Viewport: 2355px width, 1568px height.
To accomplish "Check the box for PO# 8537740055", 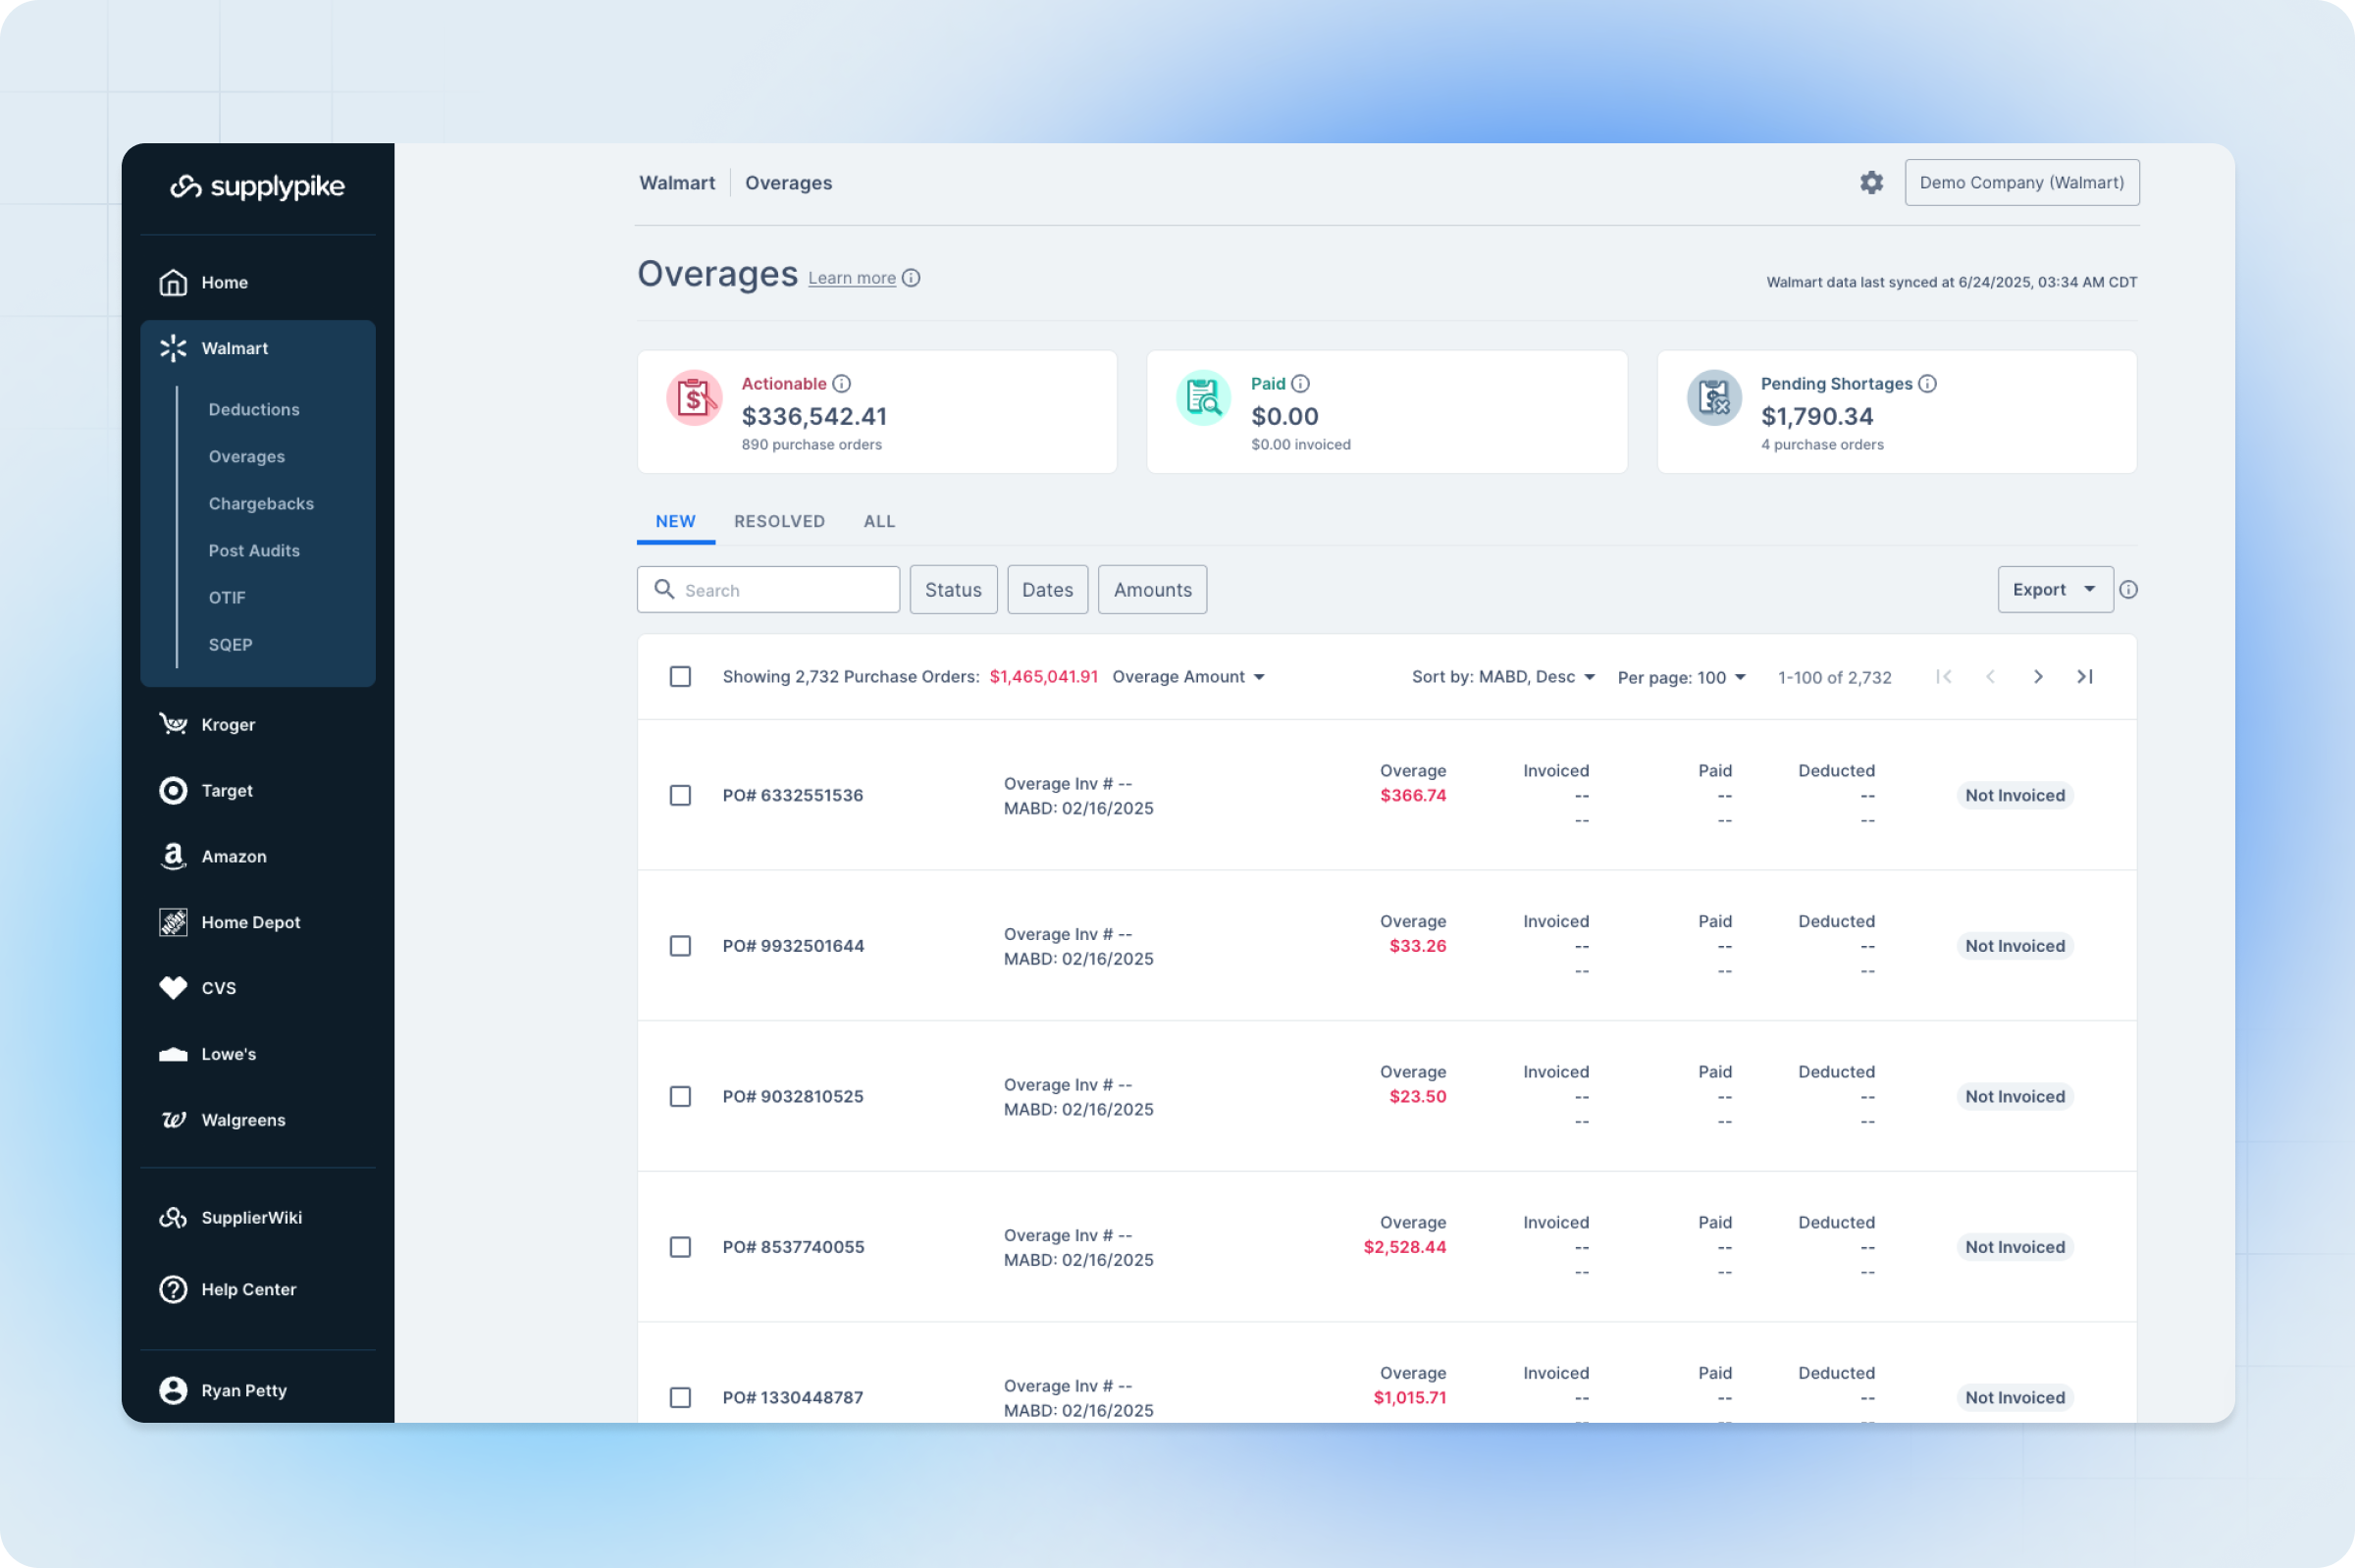I will coord(680,1247).
